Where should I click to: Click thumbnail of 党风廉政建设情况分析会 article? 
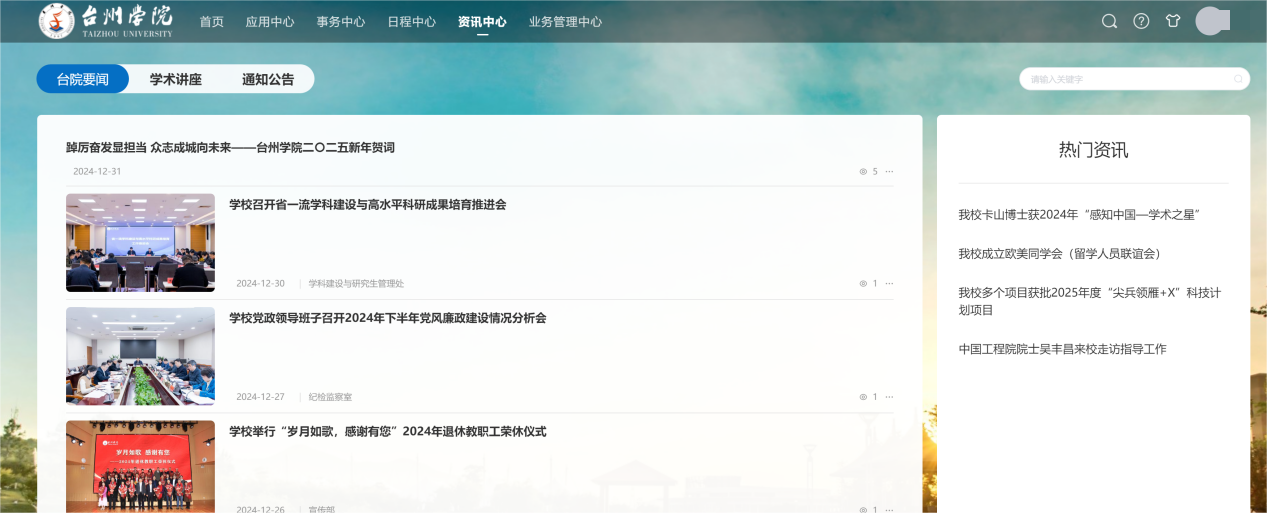pyautogui.click(x=140, y=356)
